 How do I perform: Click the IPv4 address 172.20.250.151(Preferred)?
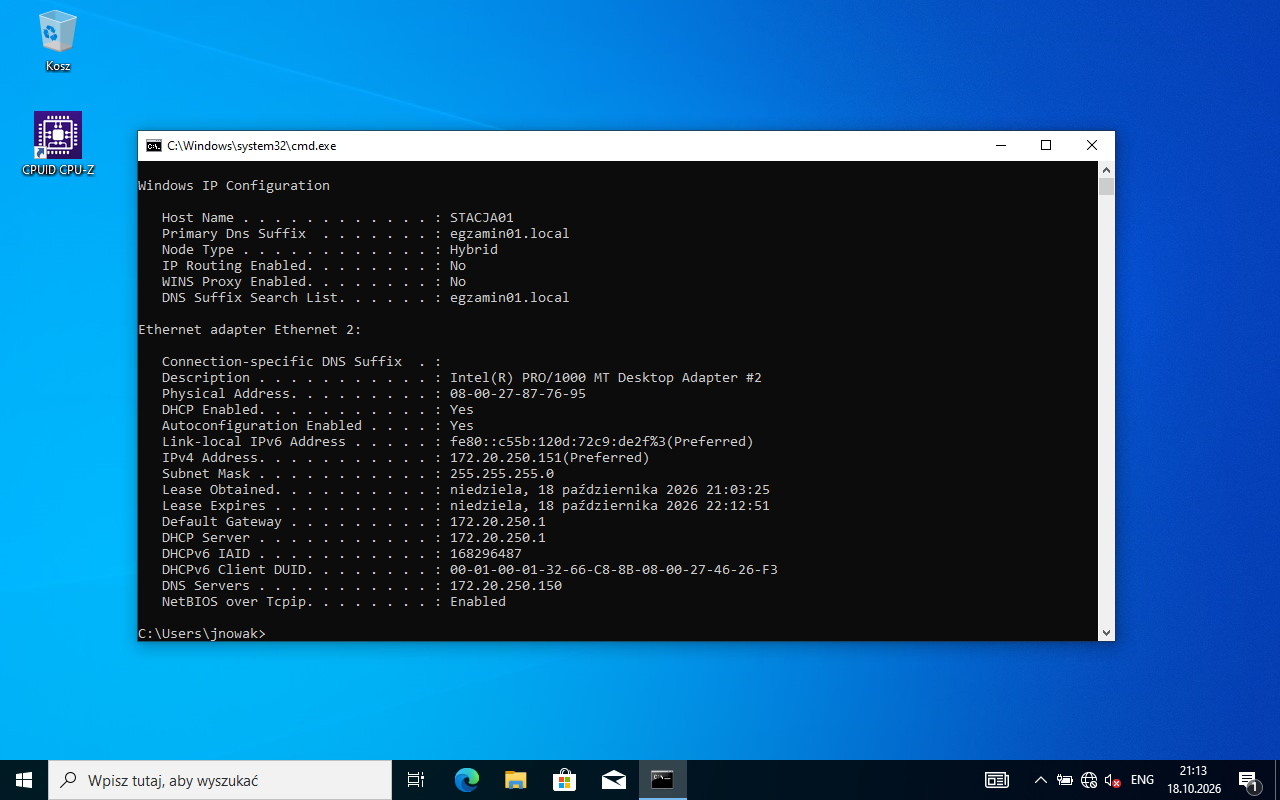coord(550,458)
